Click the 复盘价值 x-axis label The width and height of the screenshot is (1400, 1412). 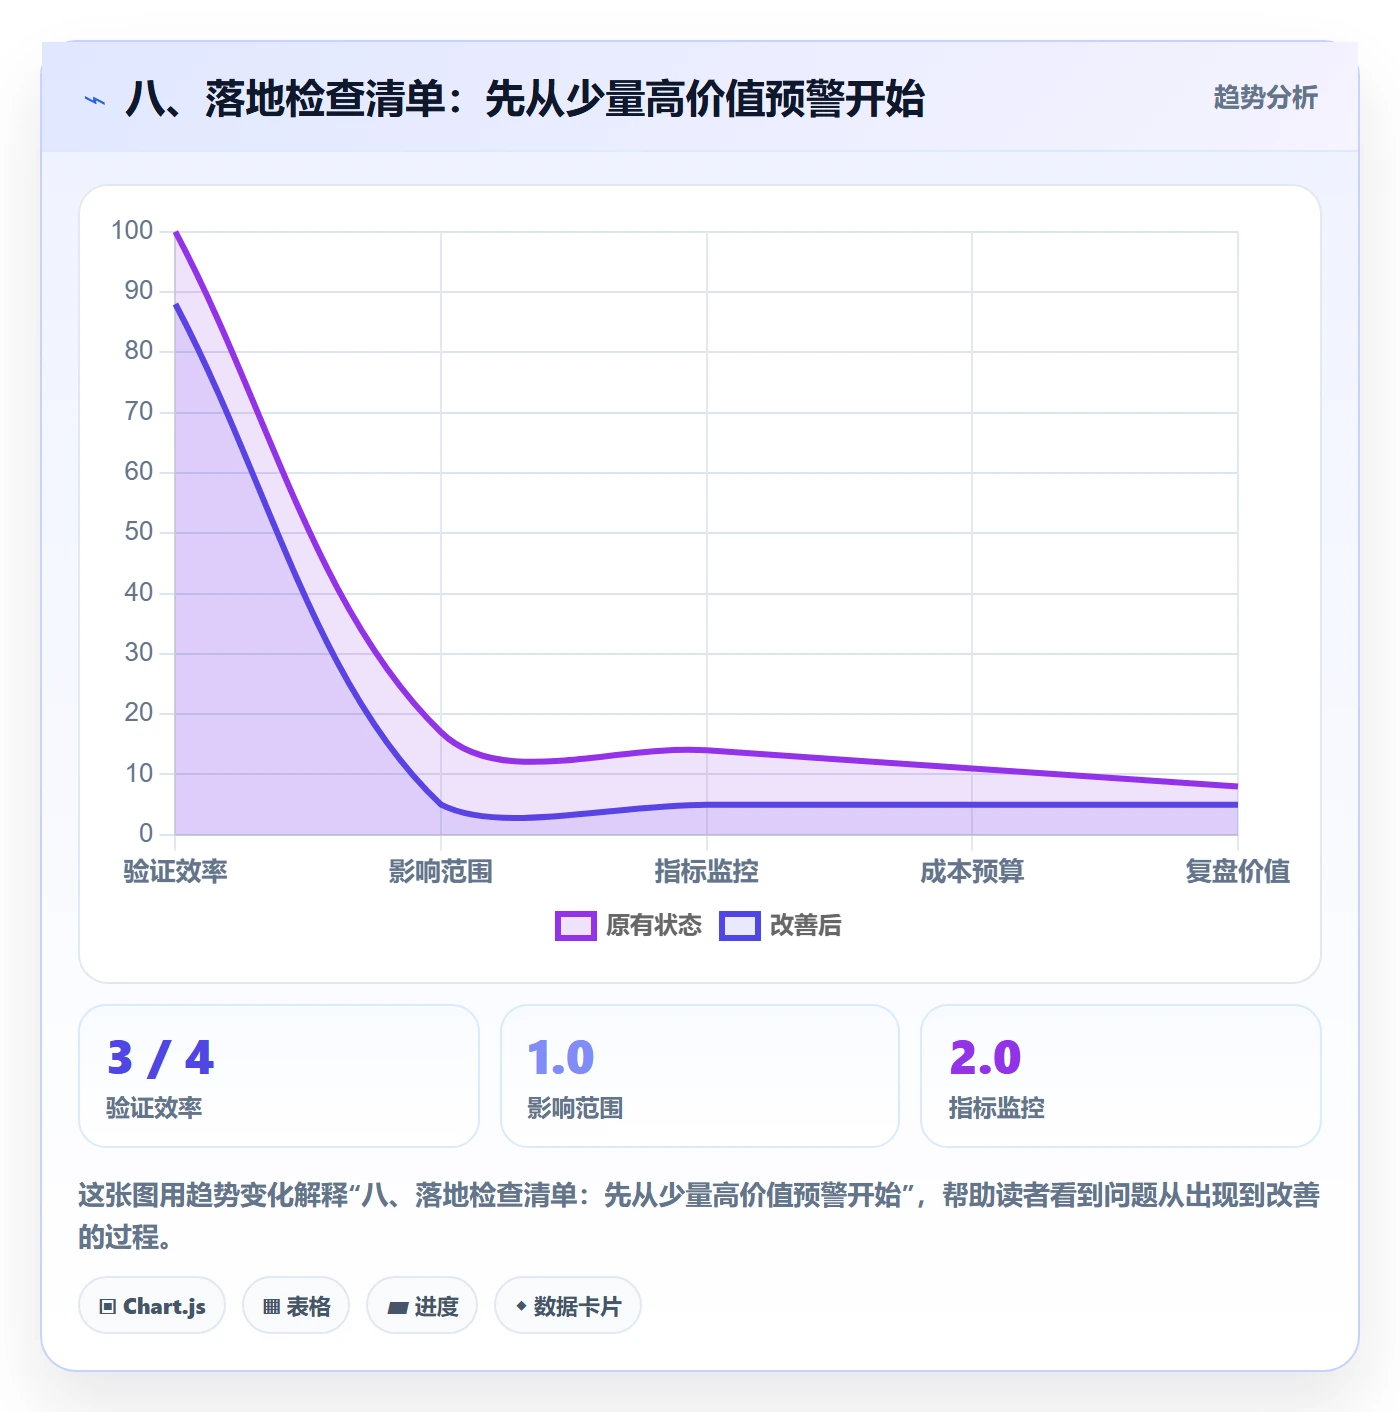(x=1238, y=871)
